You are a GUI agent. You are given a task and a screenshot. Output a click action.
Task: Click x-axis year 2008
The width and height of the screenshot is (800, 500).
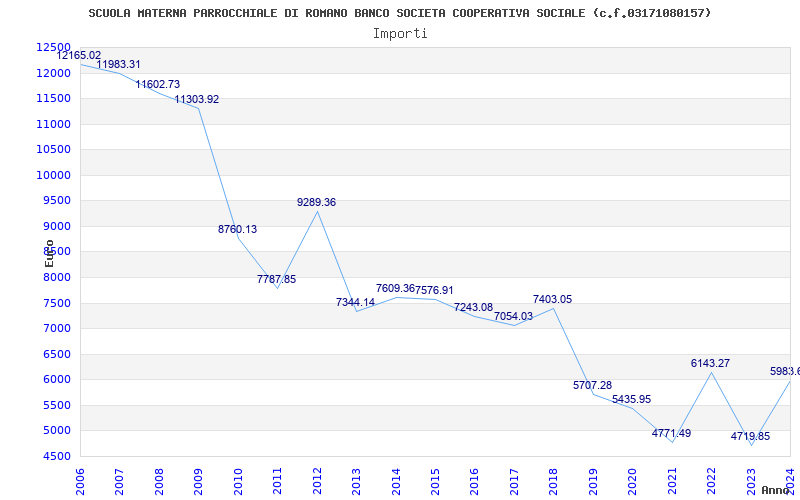pyautogui.click(x=159, y=481)
